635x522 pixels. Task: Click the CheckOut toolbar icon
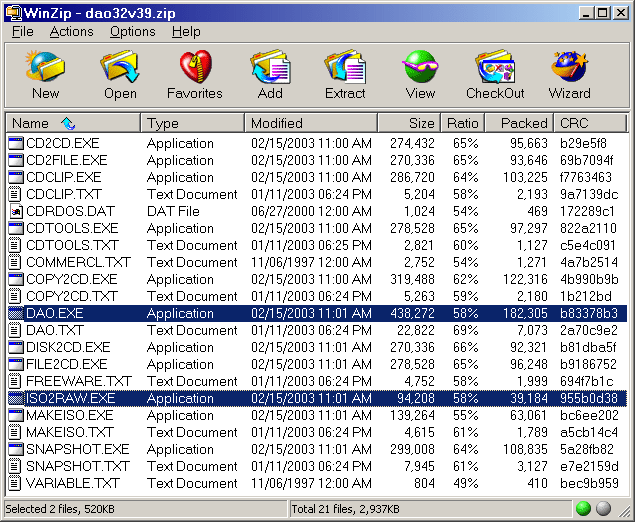pyautogui.click(x=495, y=67)
